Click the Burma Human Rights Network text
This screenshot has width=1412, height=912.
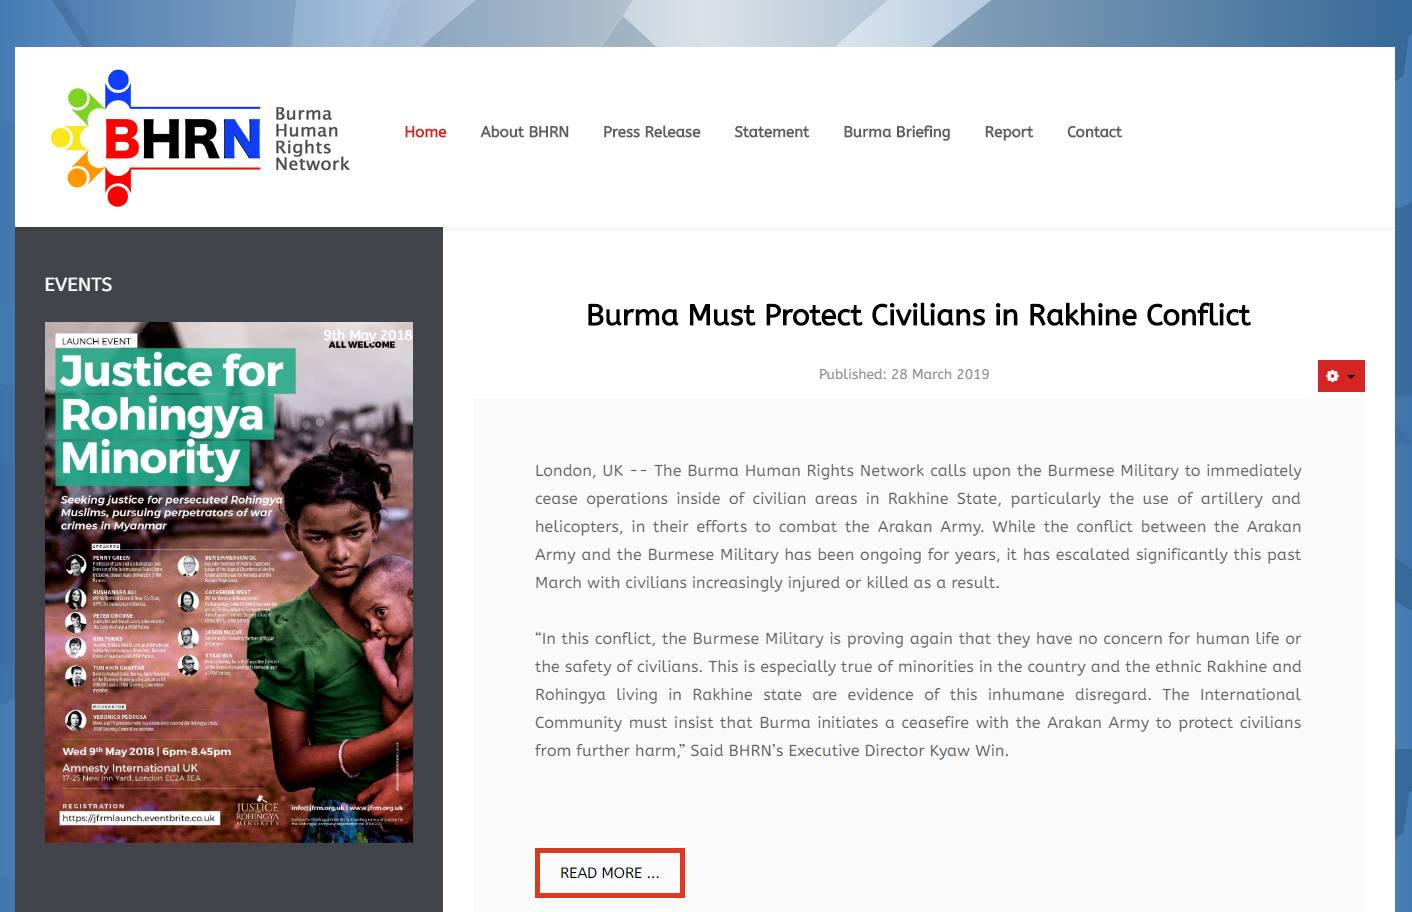coord(312,139)
